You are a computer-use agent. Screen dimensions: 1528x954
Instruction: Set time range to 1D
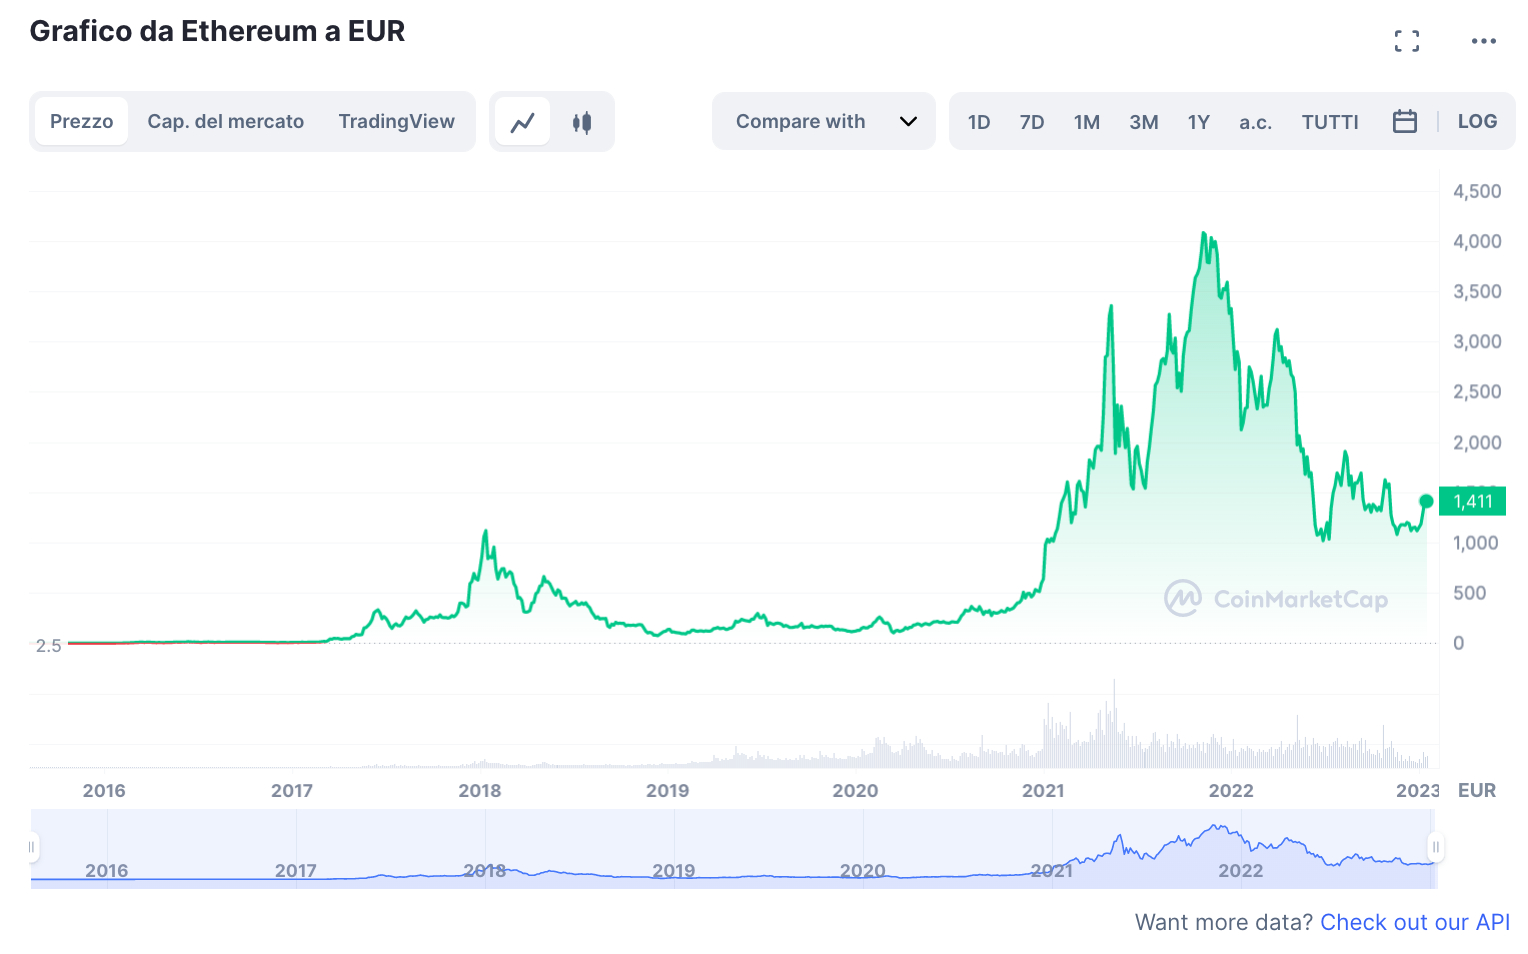tap(979, 122)
